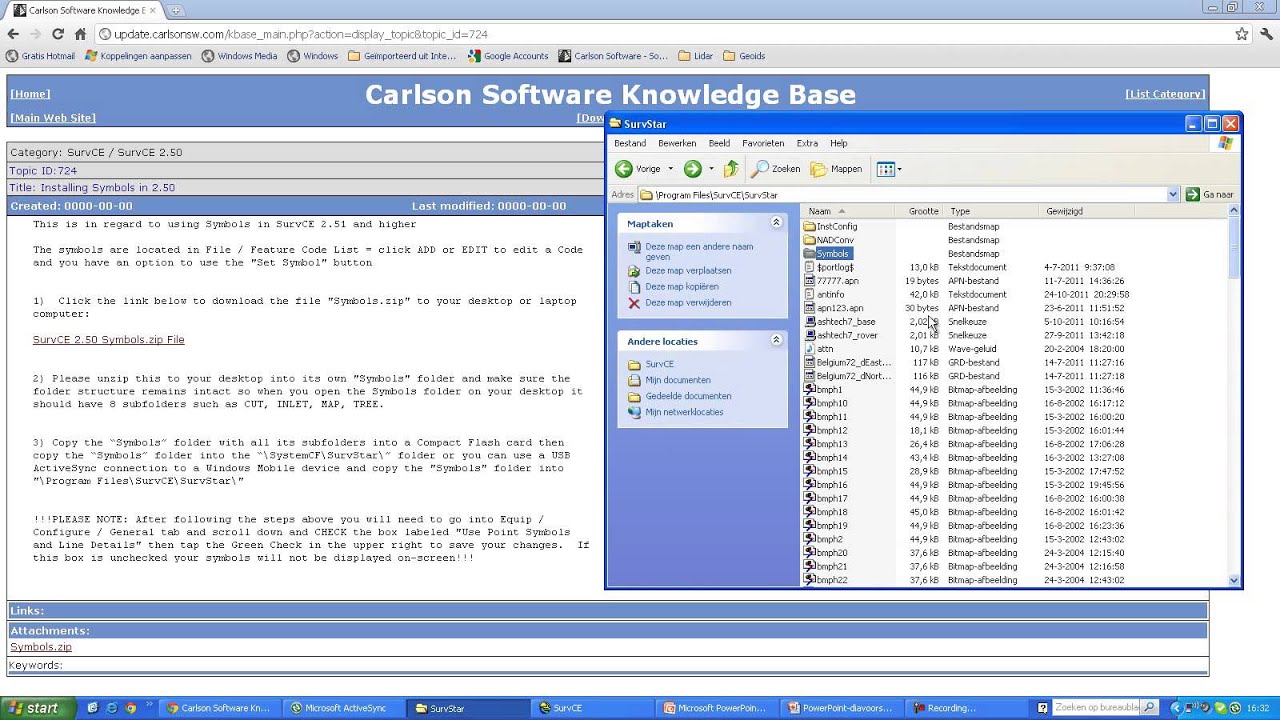
Task: Select the bmph1 bitmap icon
Action: pos(810,390)
